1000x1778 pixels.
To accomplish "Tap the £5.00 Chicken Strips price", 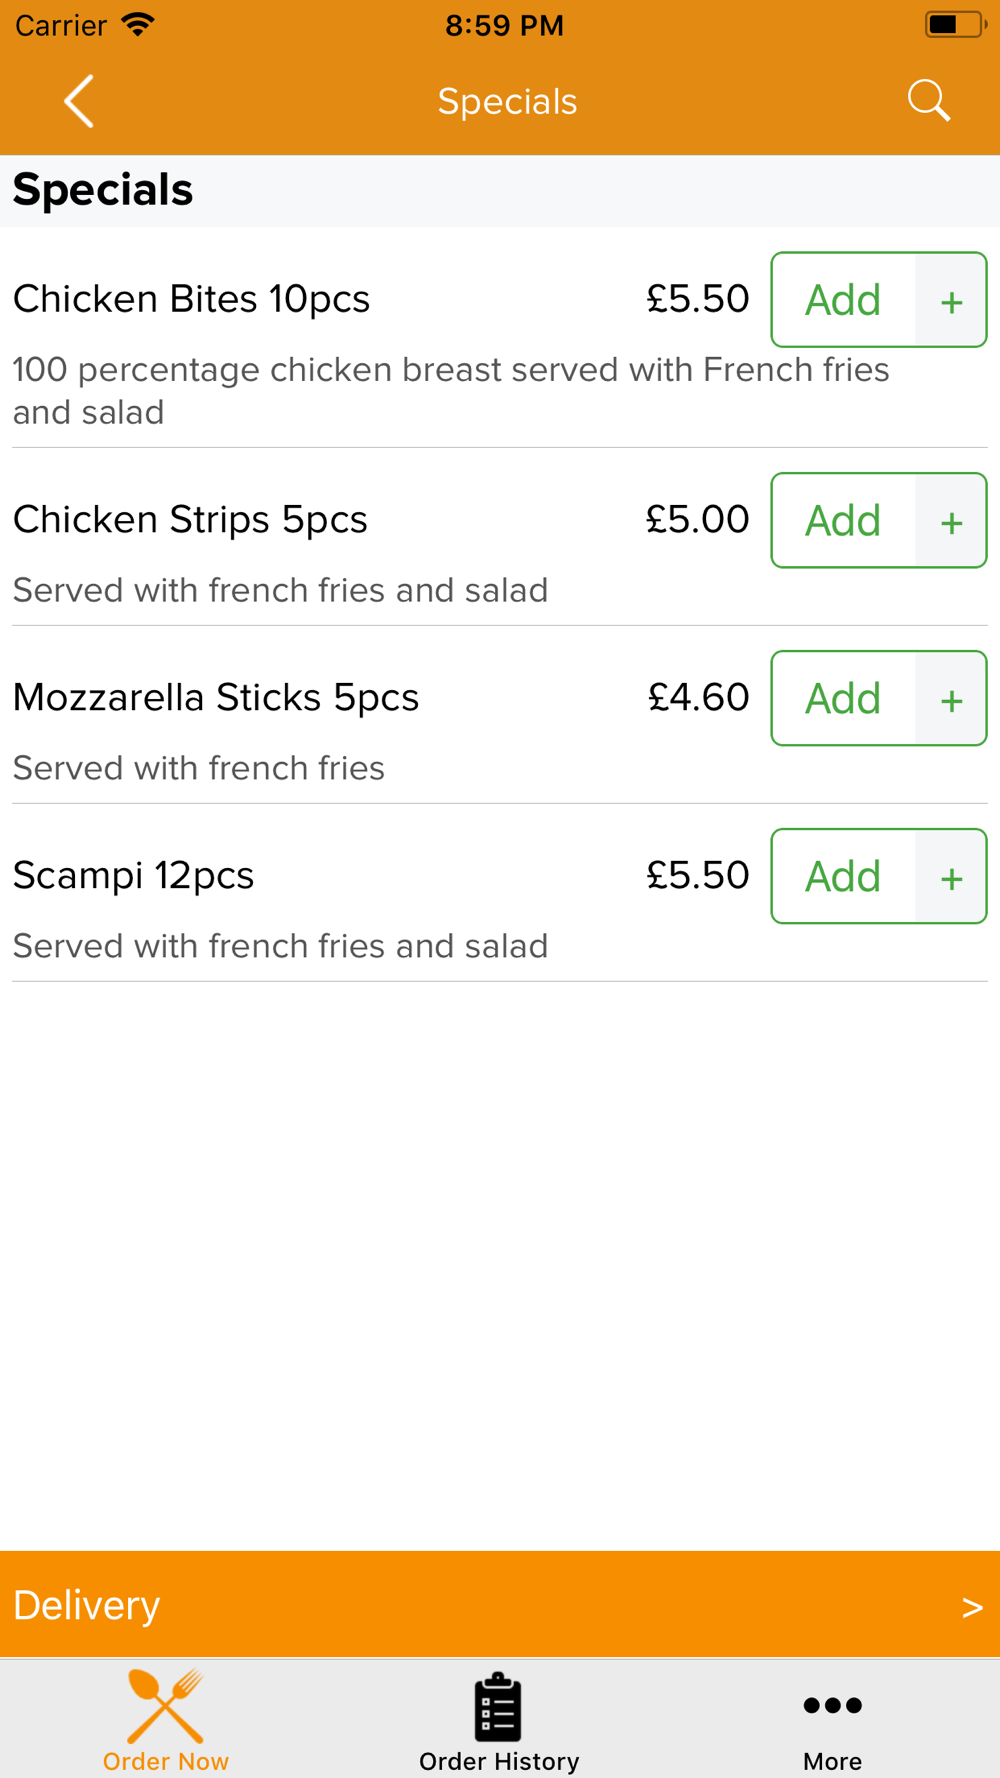I will (697, 520).
